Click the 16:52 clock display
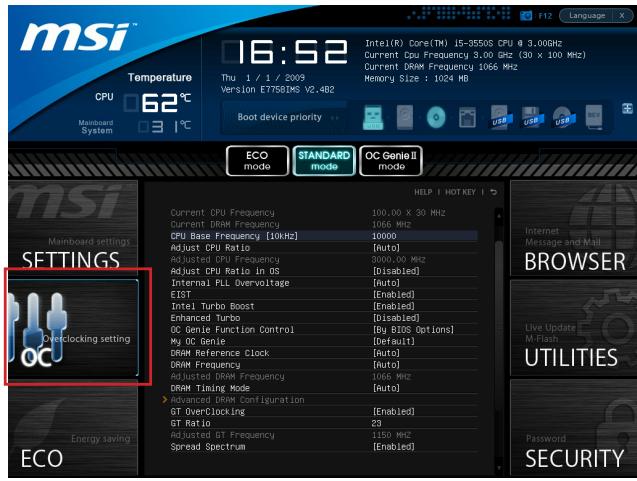 click(x=285, y=52)
